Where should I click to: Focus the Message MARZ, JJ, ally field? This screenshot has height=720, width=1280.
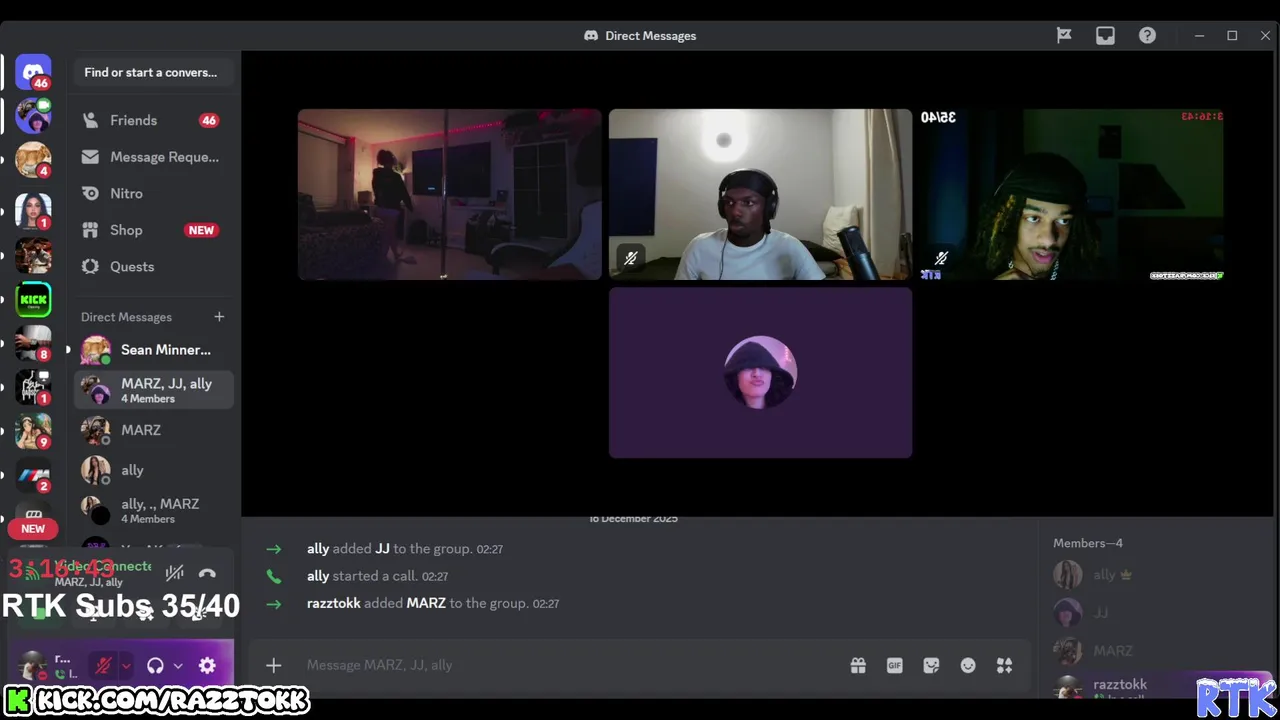pyautogui.click(x=570, y=665)
